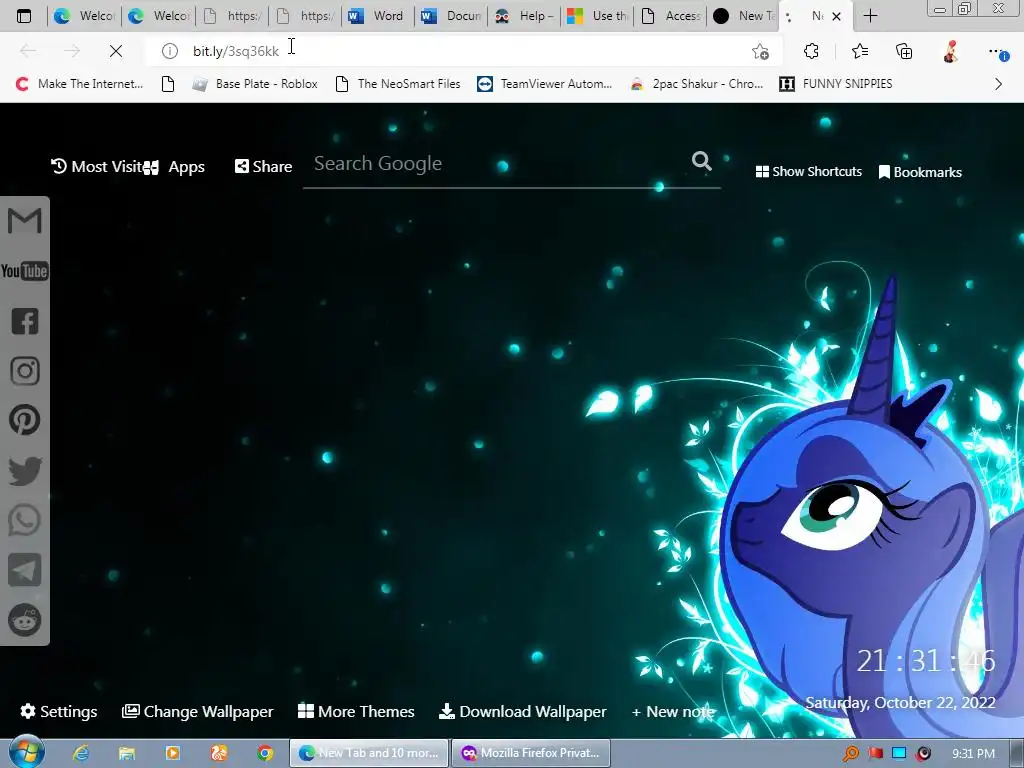Open a new browser tab
This screenshot has width=1024, height=768.
click(x=871, y=16)
